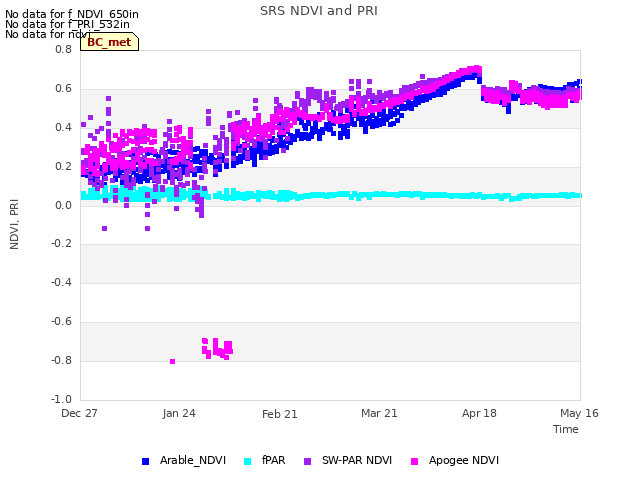640x480 pixels.
Task: Click the May 16 x-axis tick label
Action: (579, 413)
